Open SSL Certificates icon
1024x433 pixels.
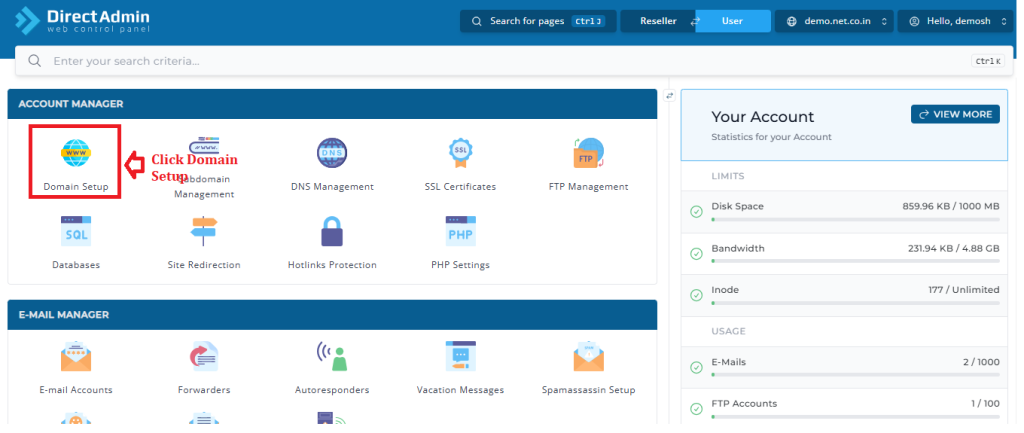[460, 153]
